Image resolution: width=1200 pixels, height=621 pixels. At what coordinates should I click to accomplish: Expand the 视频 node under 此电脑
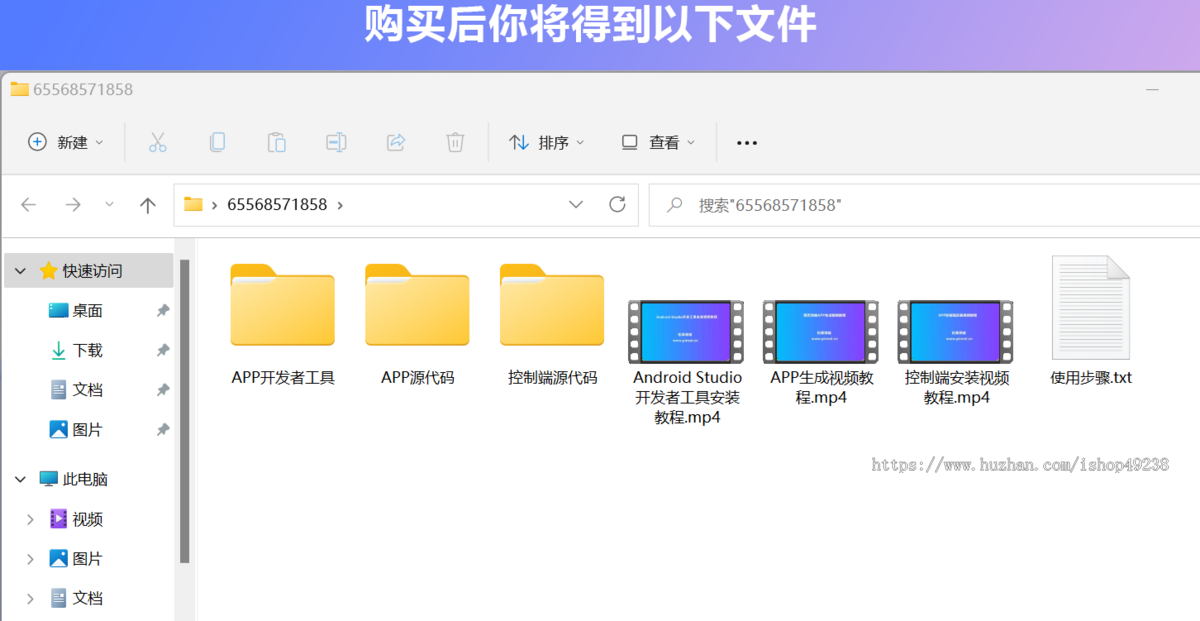pos(30,519)
